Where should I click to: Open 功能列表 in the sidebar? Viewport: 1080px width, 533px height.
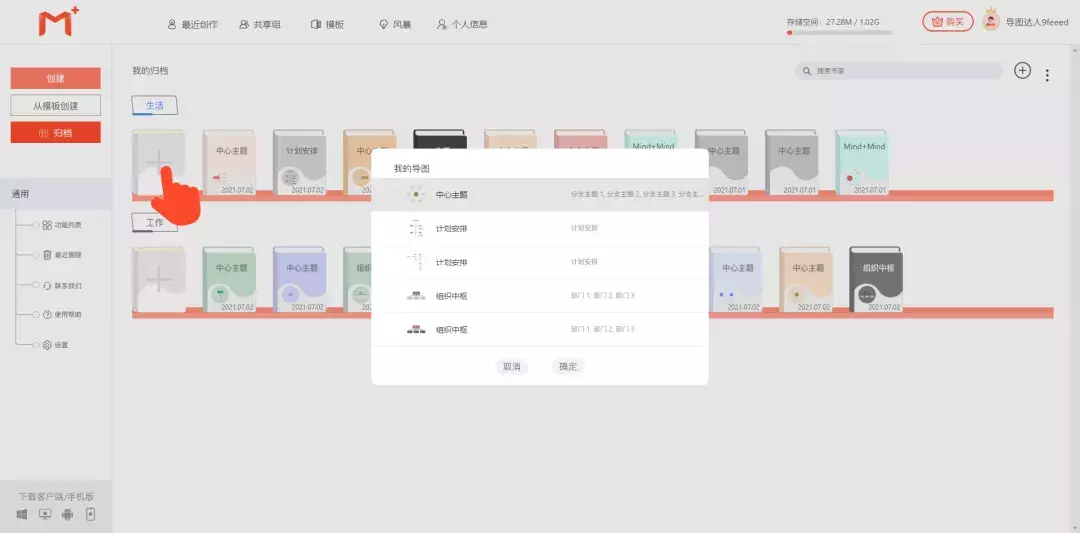pyautogui.click(x=62, y=225)
